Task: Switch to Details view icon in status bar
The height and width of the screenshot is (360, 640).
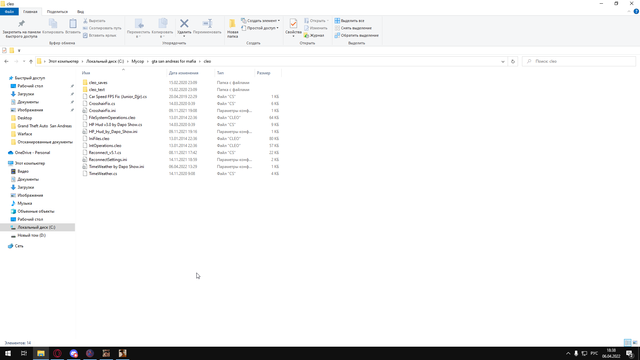Action: point(627,342)
